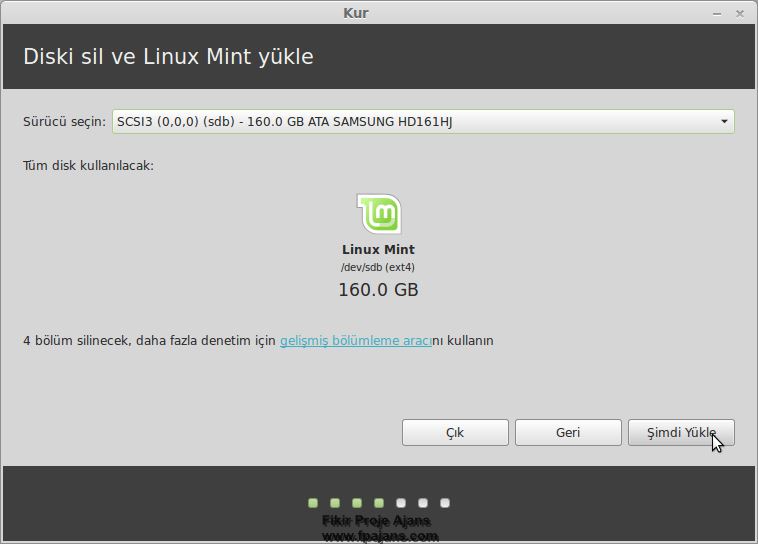This screenshot has width=758, height=544.
Task: Click the 160.0 GB size label
Action: pos(378,290)
